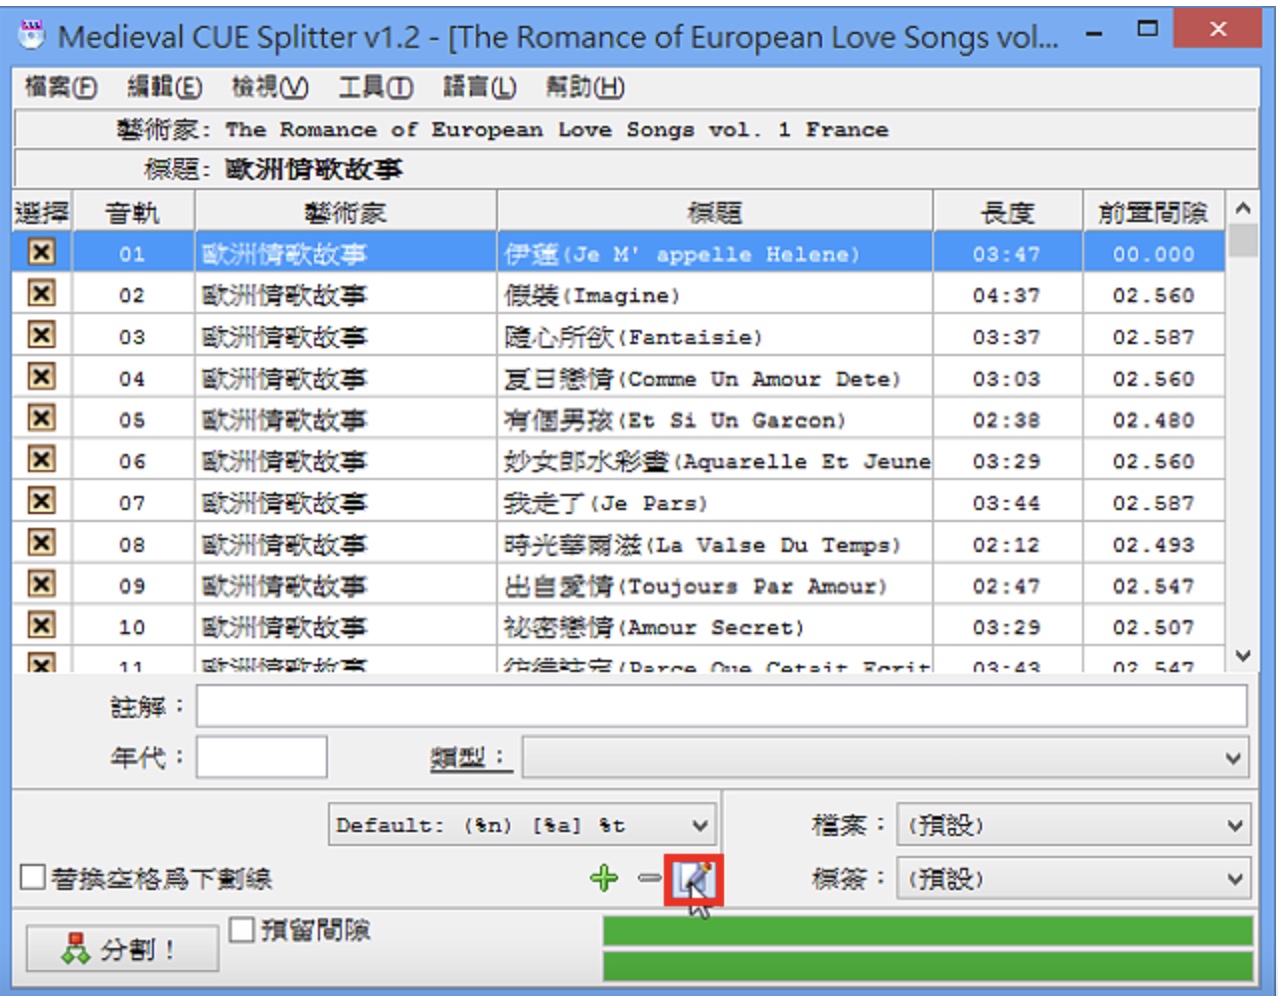The width and height of the screenshot is (1278, 996).
Task: Select track 時光華爾滋(La Valse Du Temps)
Action: (x=702, y=545)
